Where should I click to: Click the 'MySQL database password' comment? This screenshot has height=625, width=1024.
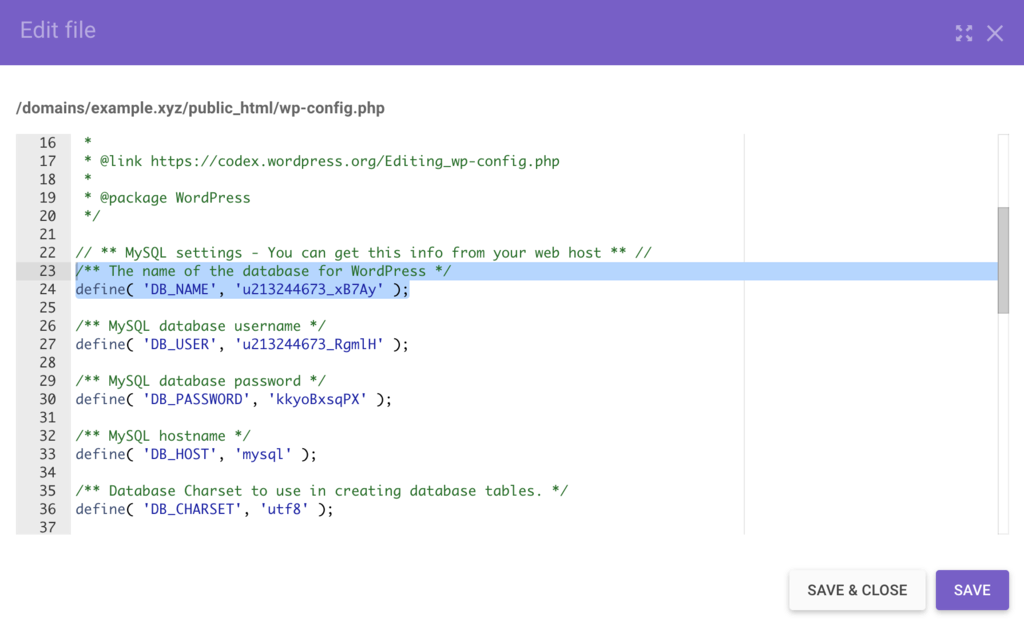[x=200, y=381]
